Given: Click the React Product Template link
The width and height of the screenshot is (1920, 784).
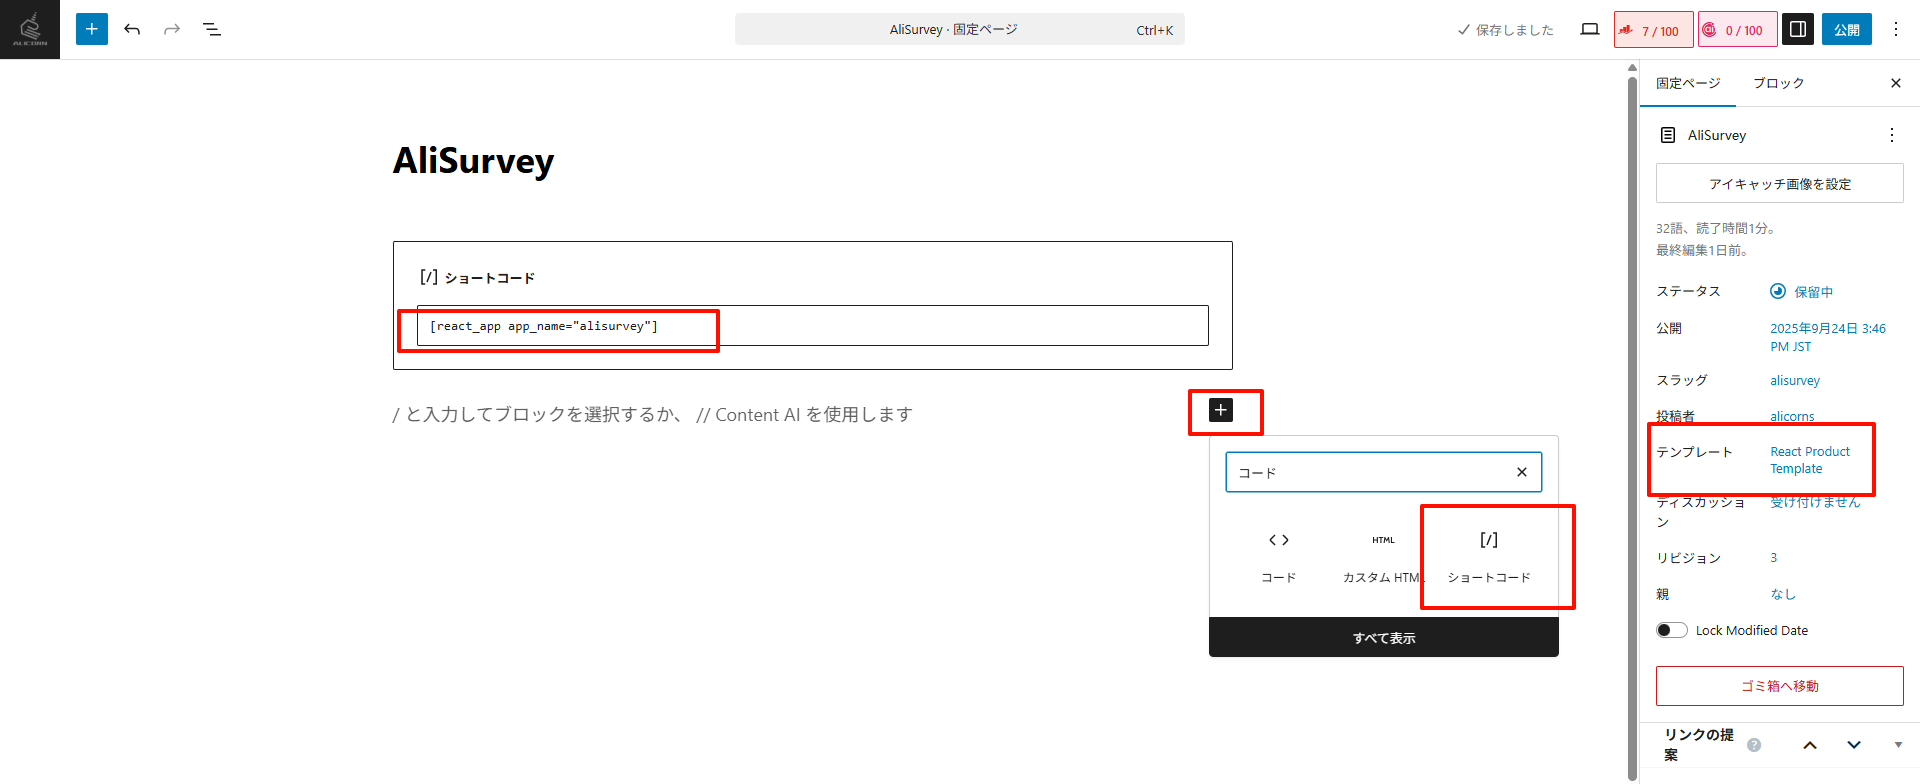Looking at the screenshot, I should coord(1809,460).
